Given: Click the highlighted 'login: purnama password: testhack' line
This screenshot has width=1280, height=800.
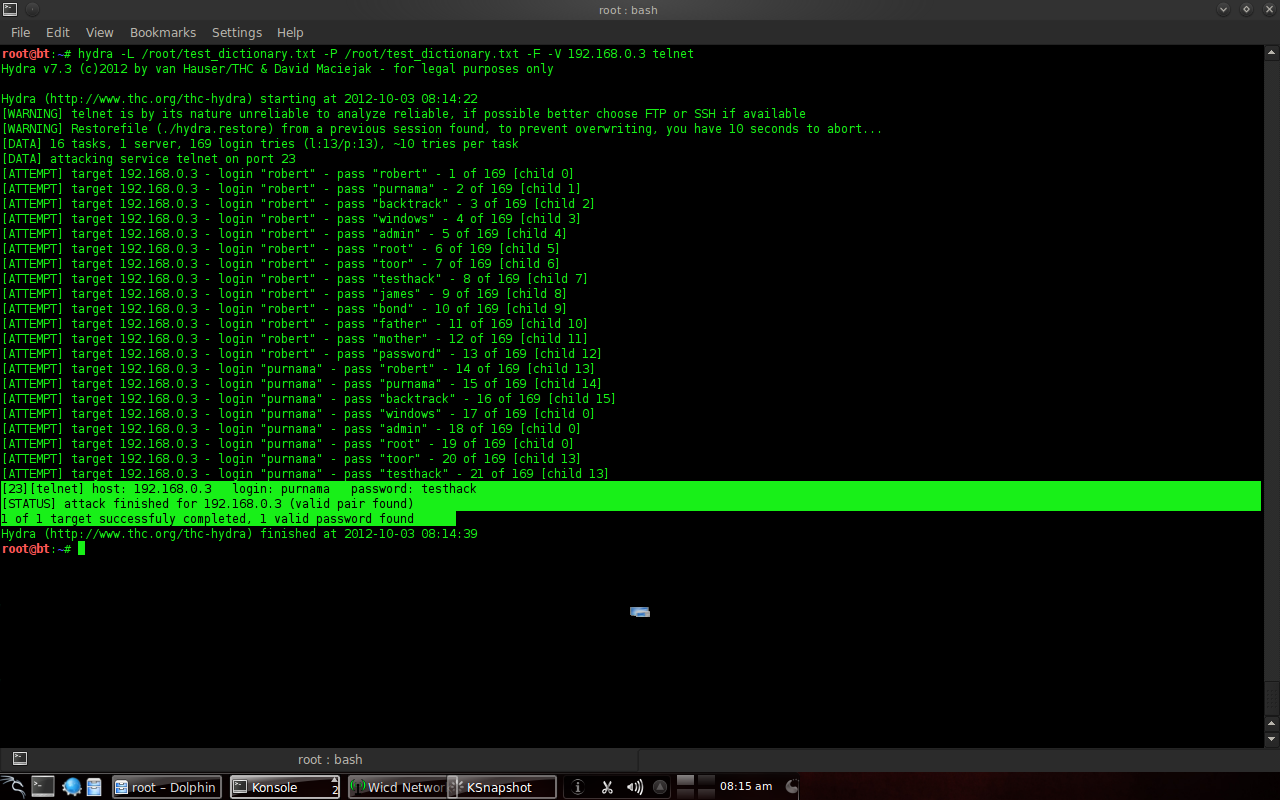Looking at the screenshot, I should pos(239,489).
